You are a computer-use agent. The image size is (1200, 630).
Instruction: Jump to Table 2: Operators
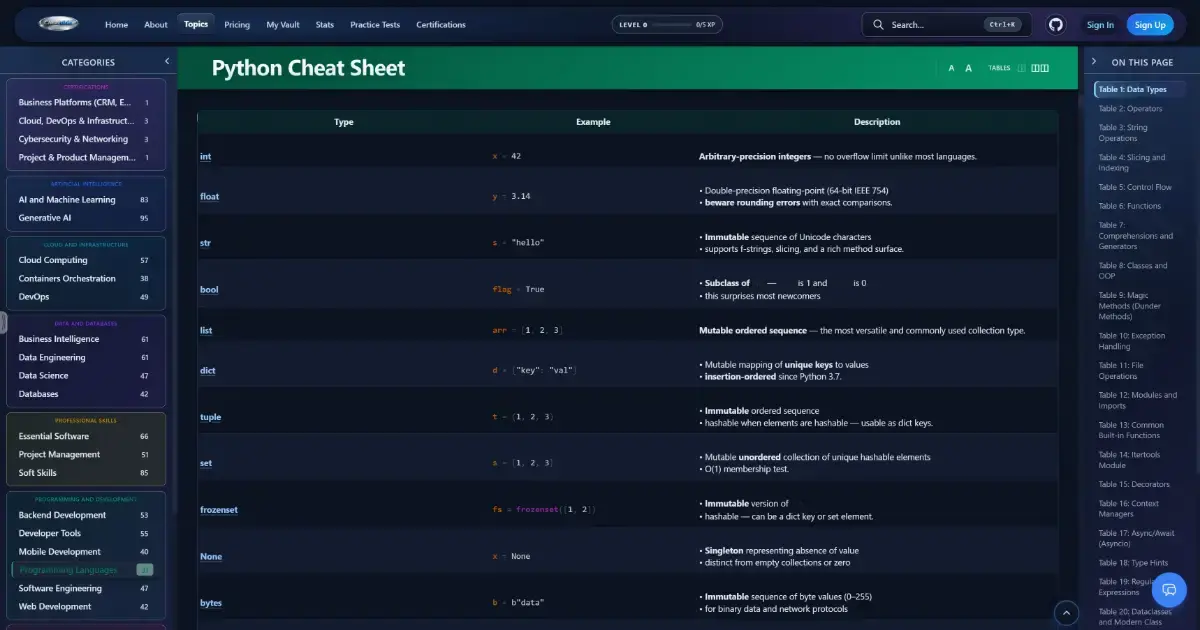click(x=1130, y=108)
